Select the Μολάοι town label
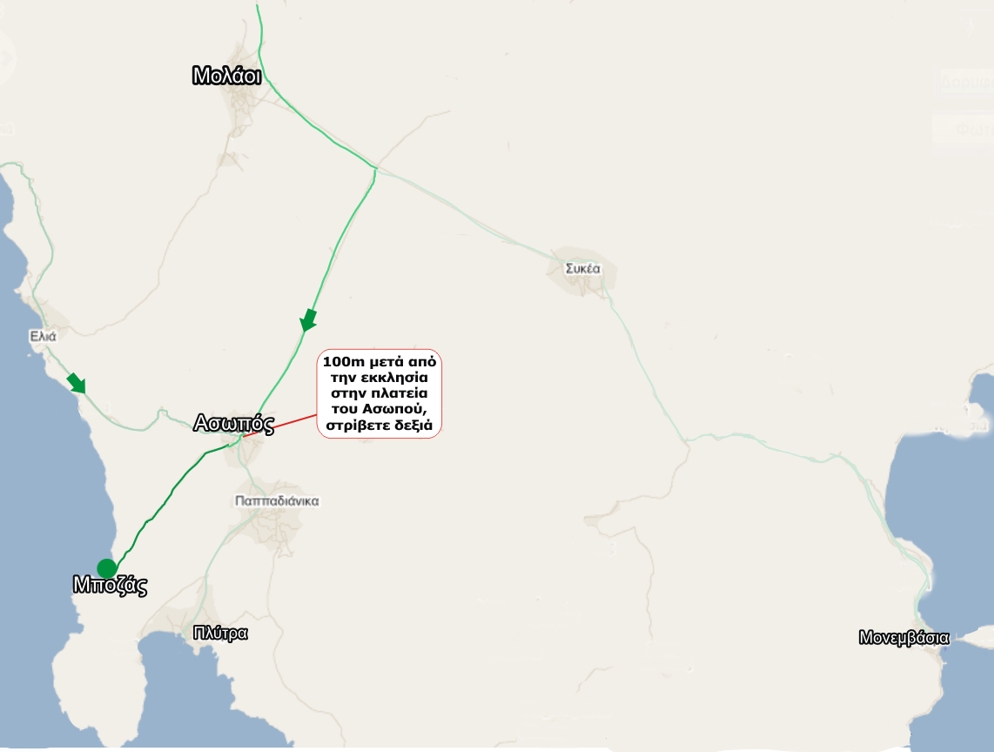 [226, 75]
